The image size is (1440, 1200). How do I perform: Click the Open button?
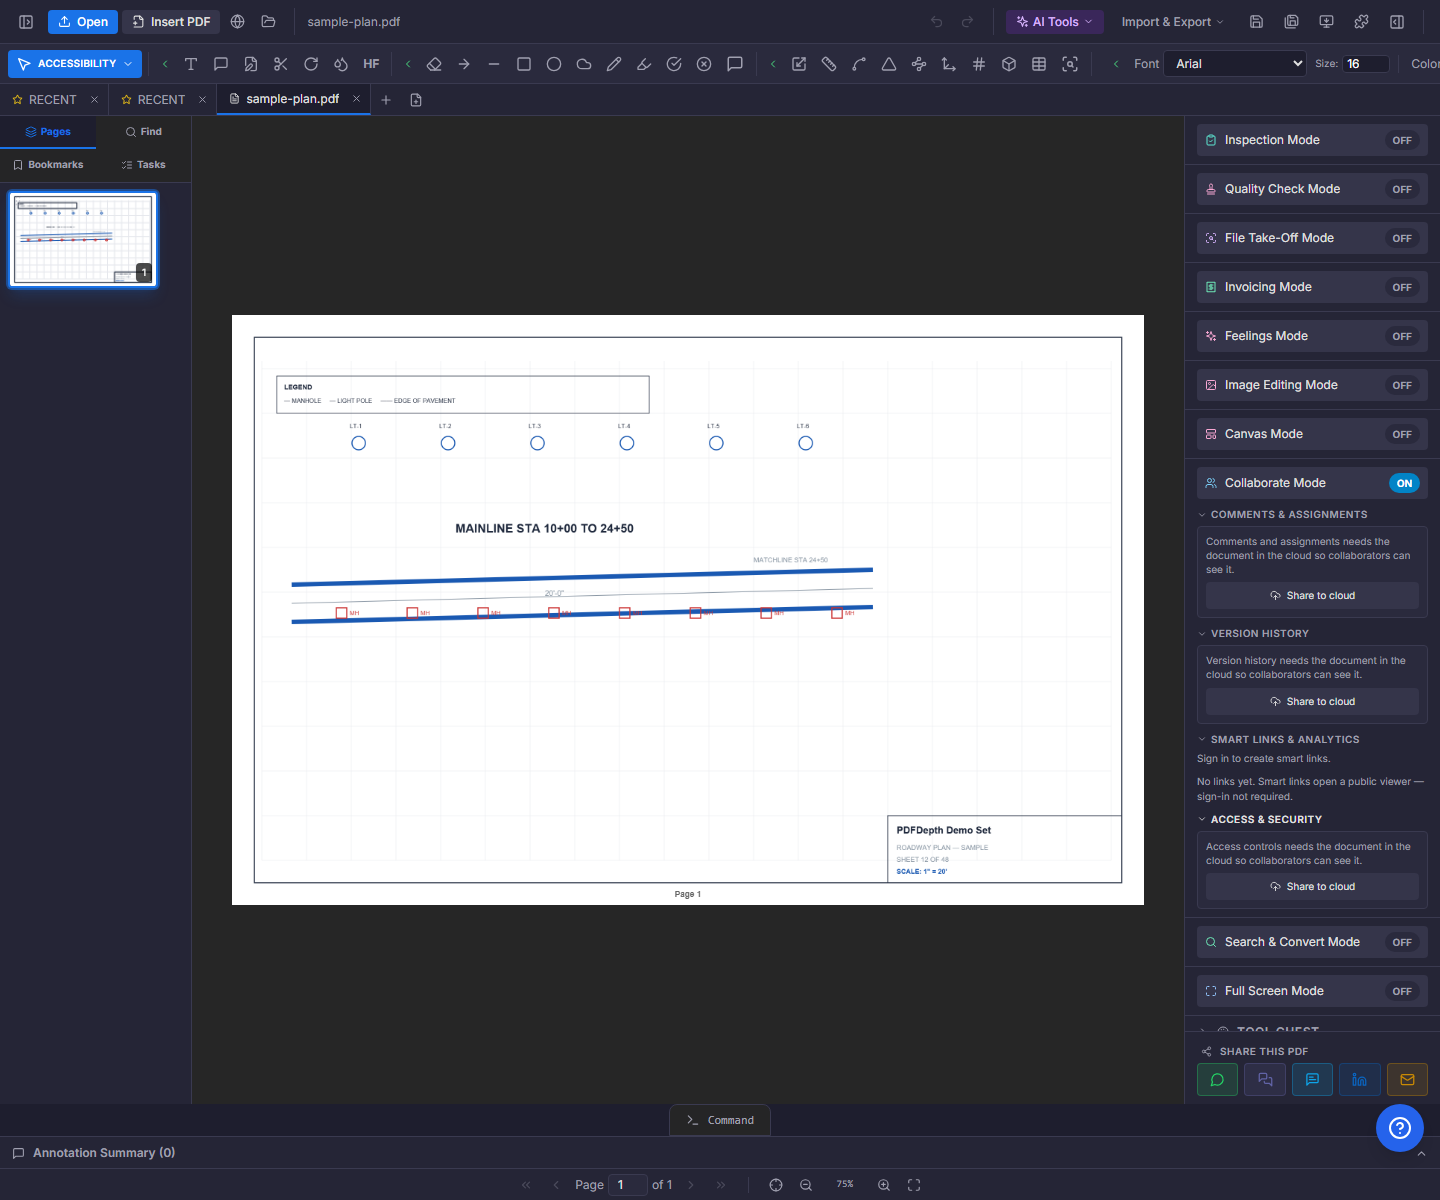(83, 22)
